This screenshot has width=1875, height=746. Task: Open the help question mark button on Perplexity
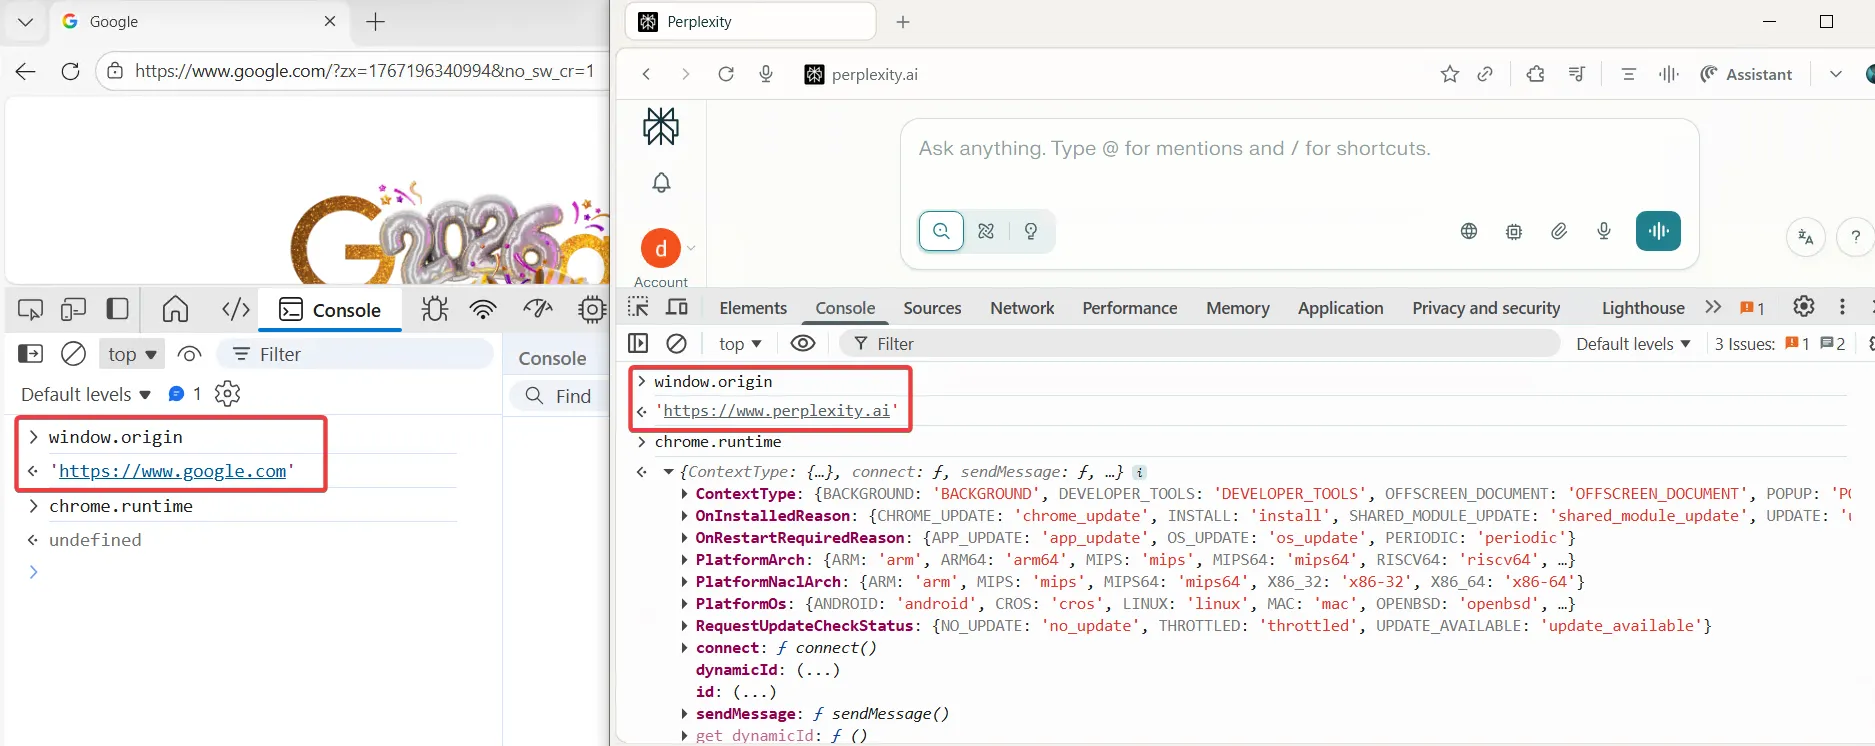point(1856,237)
